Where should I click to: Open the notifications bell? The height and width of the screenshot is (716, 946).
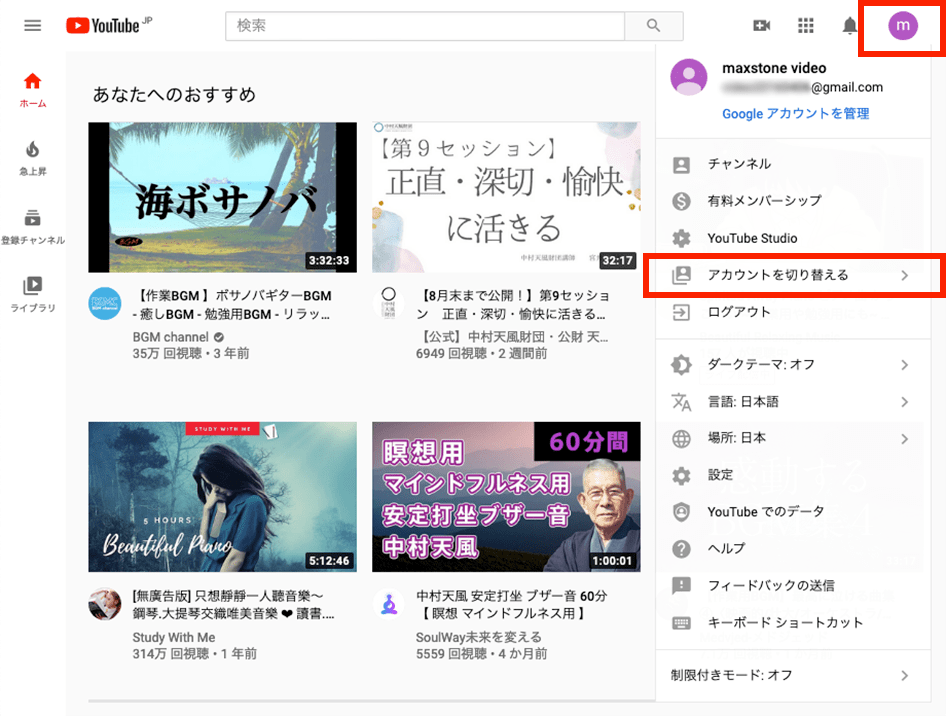pos(849,25)
